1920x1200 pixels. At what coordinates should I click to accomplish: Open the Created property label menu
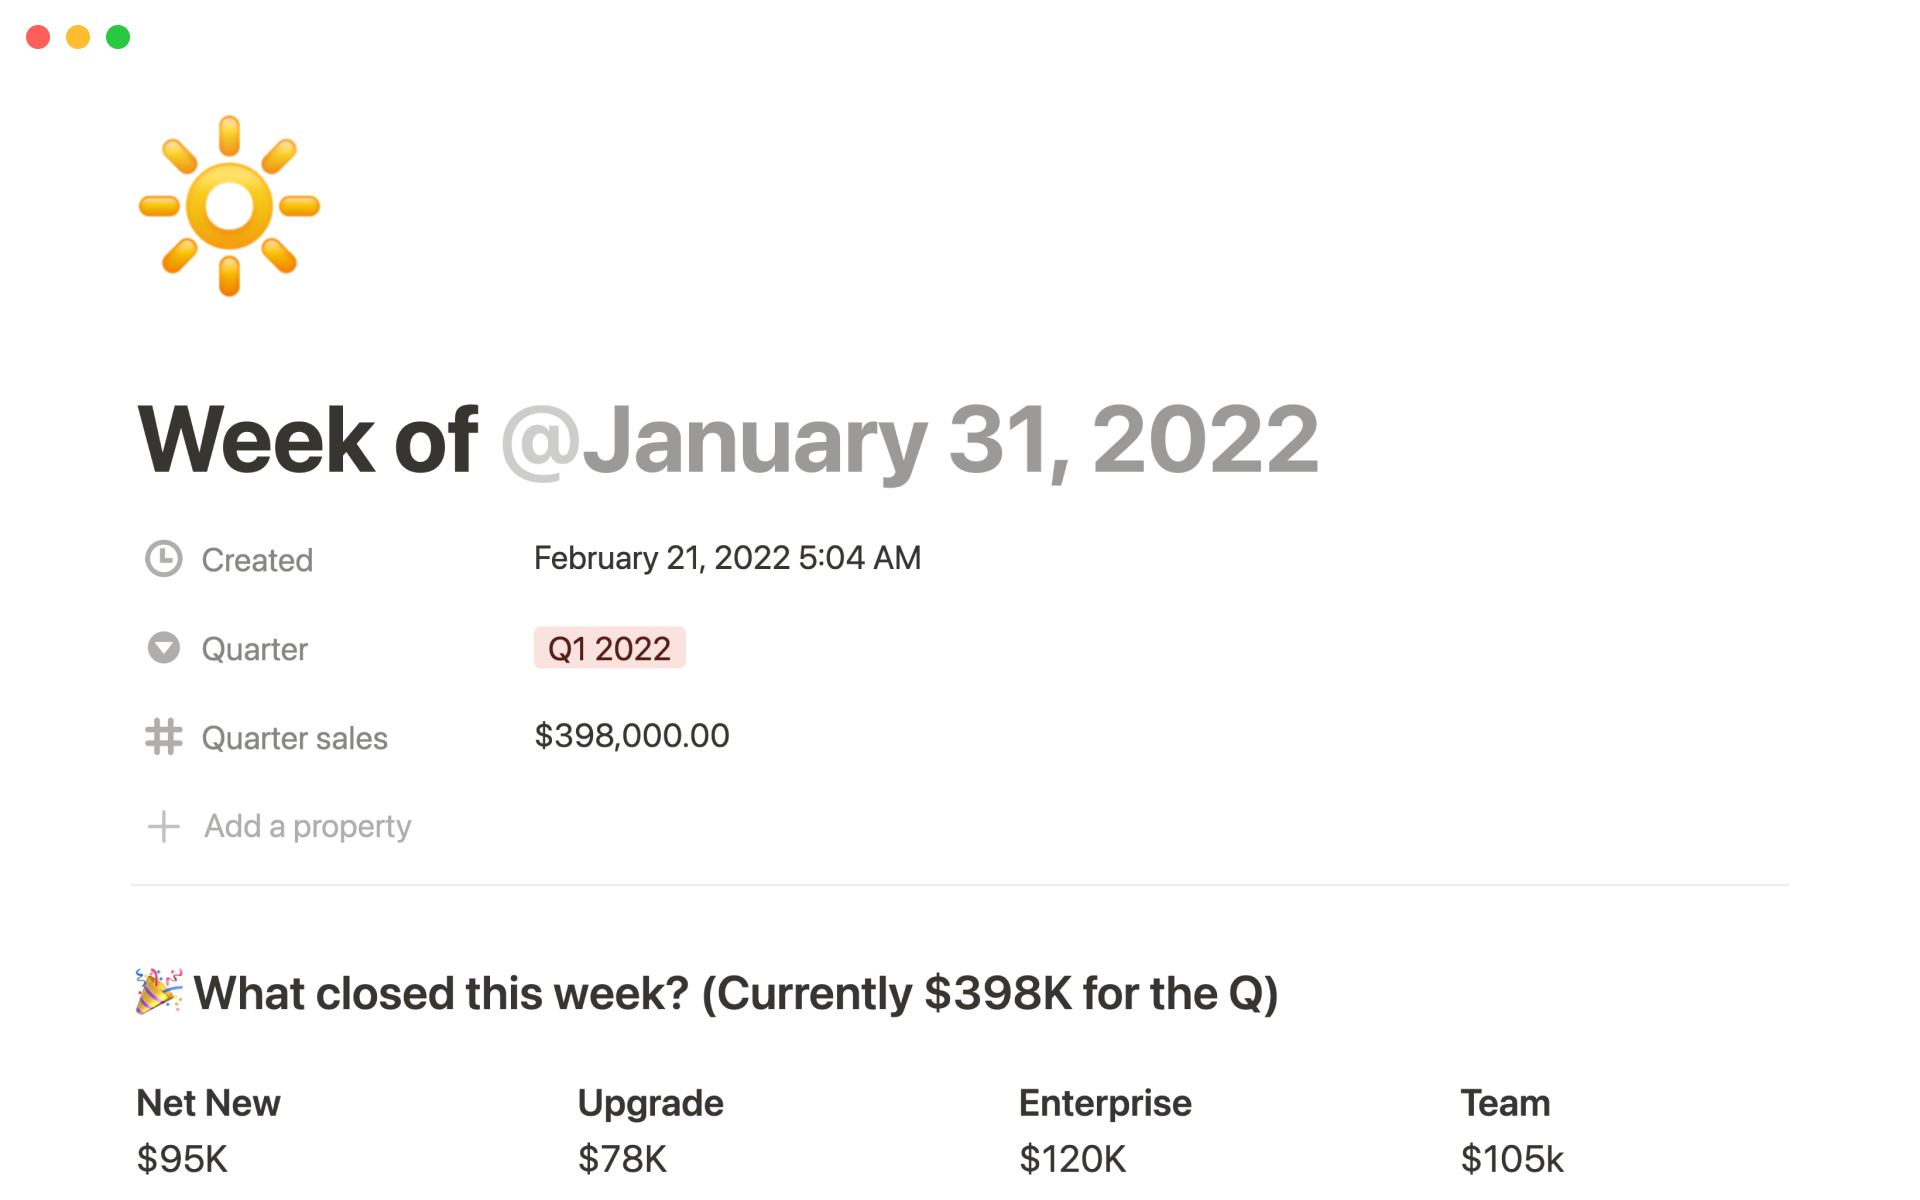[x=257, y=560]
